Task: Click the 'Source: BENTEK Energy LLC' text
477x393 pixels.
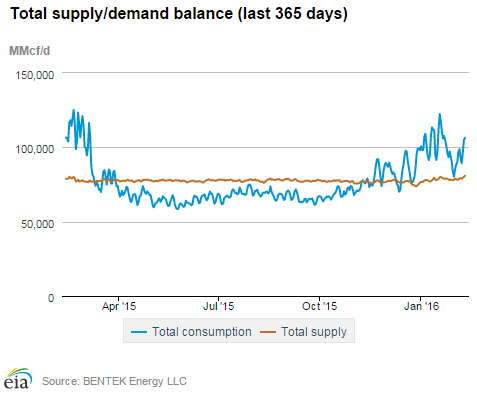Action: (x=114, y=381)
